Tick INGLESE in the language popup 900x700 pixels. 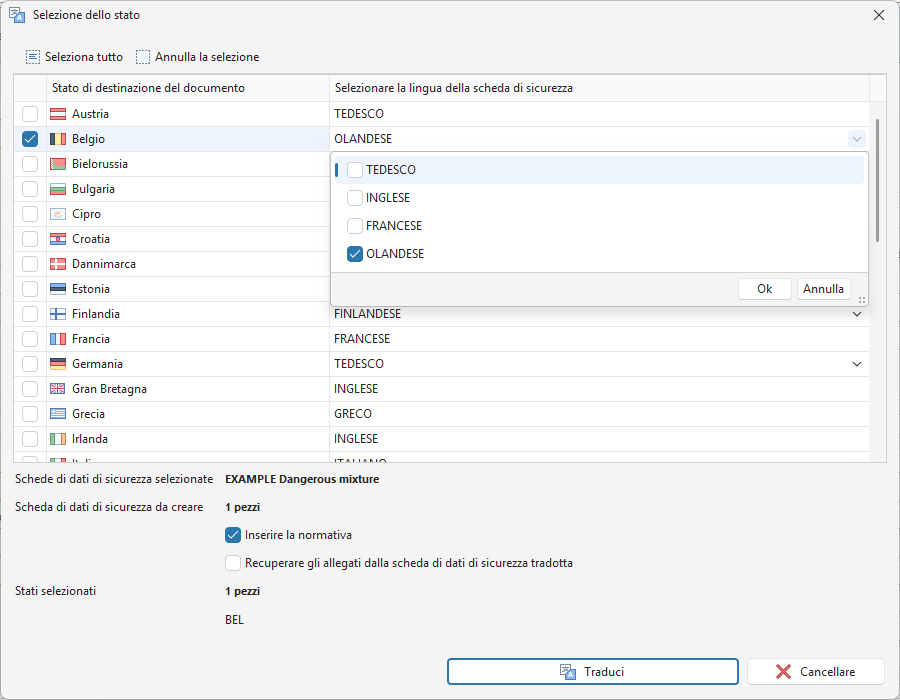355,198
